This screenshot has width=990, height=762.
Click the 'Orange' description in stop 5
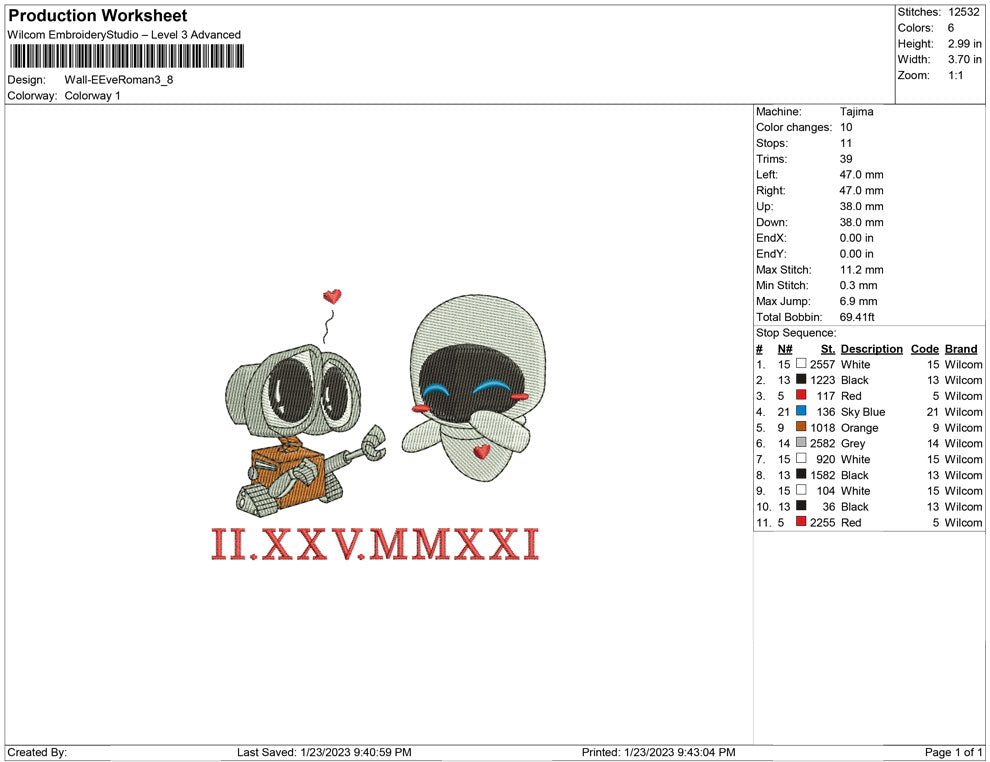click(859, 427)
